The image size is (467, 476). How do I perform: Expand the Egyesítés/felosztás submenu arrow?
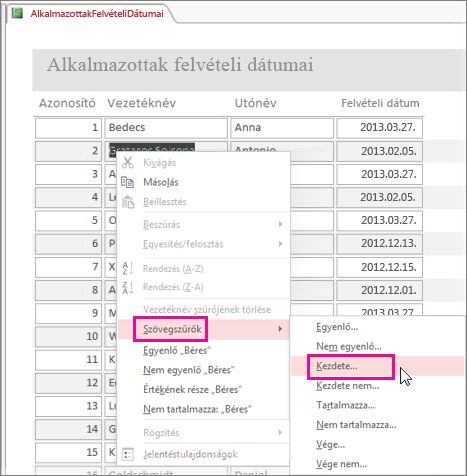coord(280,244)
